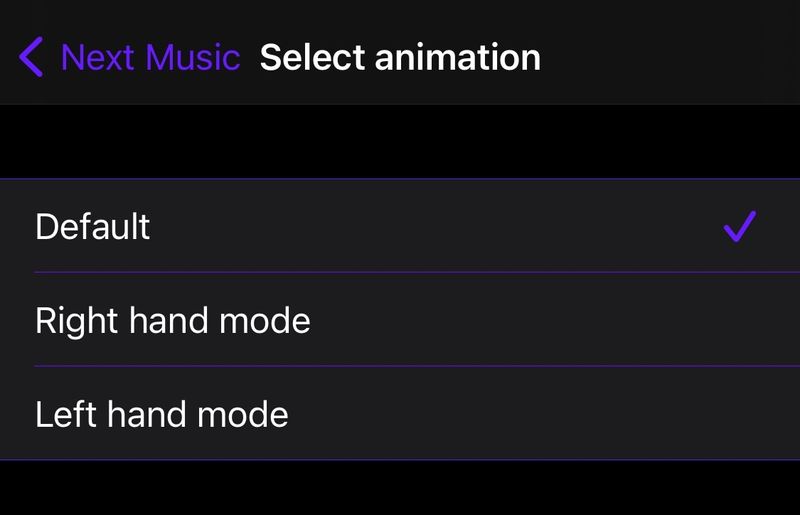Go back to Next Music settings
This screenshot has width=800, height=515.
(130, 57)
